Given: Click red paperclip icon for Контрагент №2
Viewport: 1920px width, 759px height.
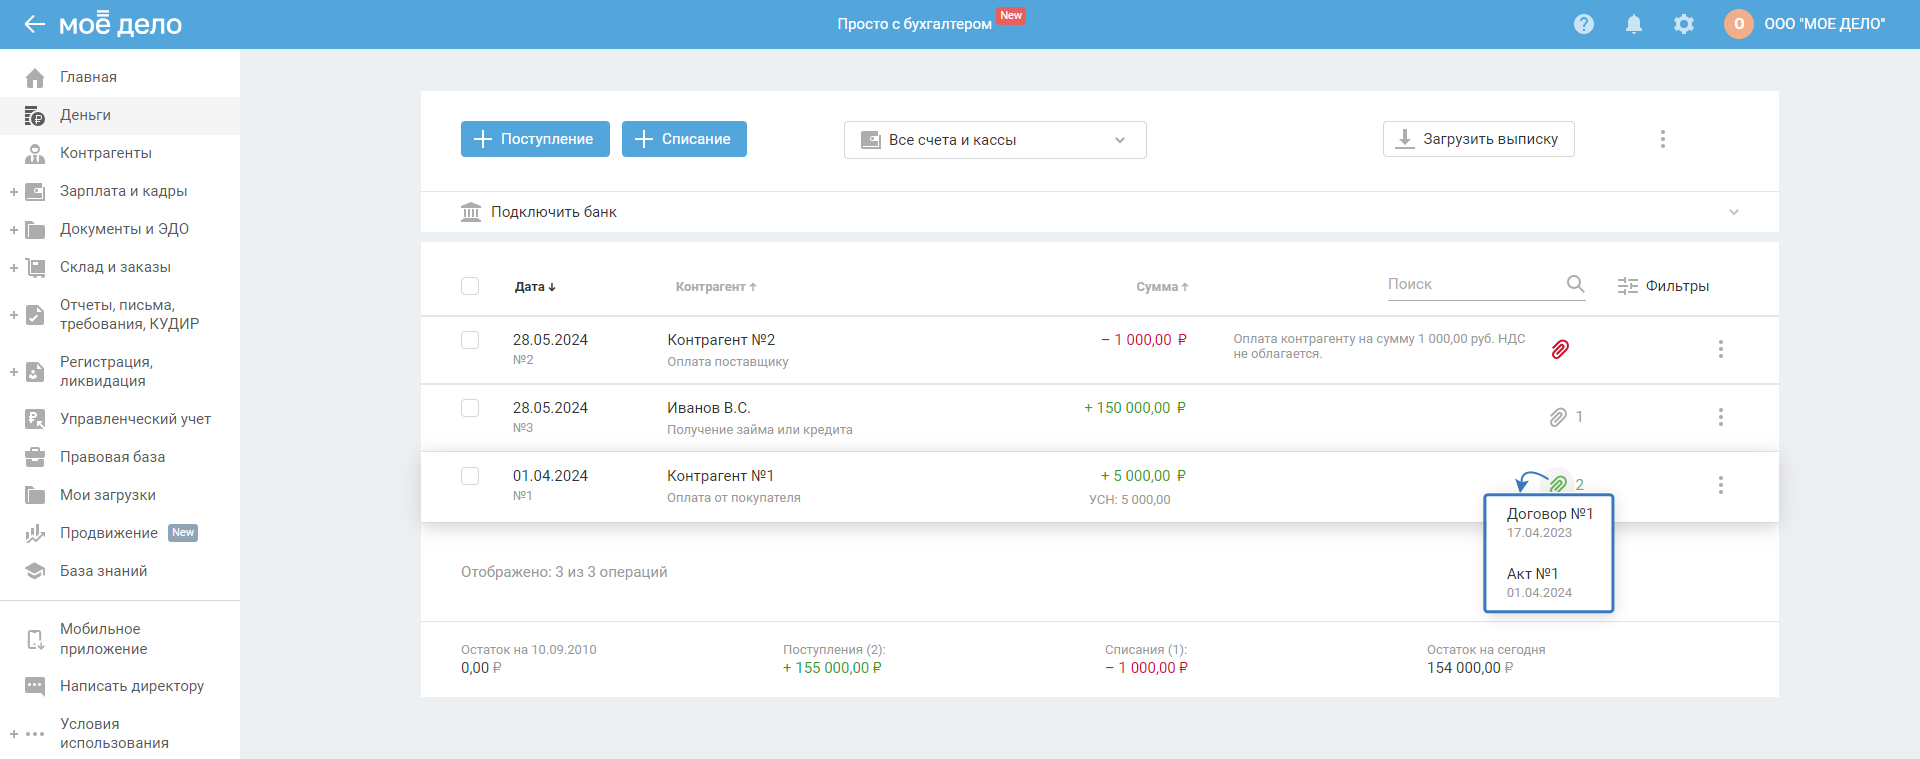Looking at the screenshot, I should pyautogui.click(x=1560, y=349).
